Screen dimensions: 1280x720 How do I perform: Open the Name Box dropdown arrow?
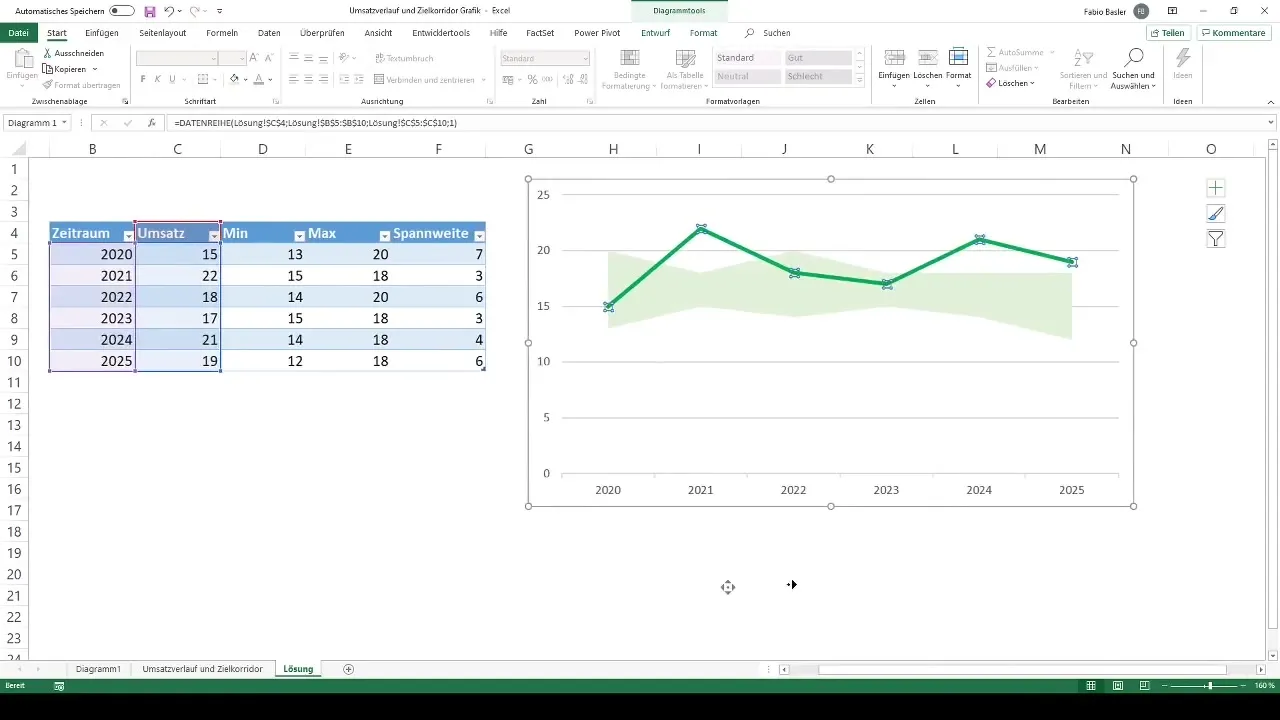65,122
